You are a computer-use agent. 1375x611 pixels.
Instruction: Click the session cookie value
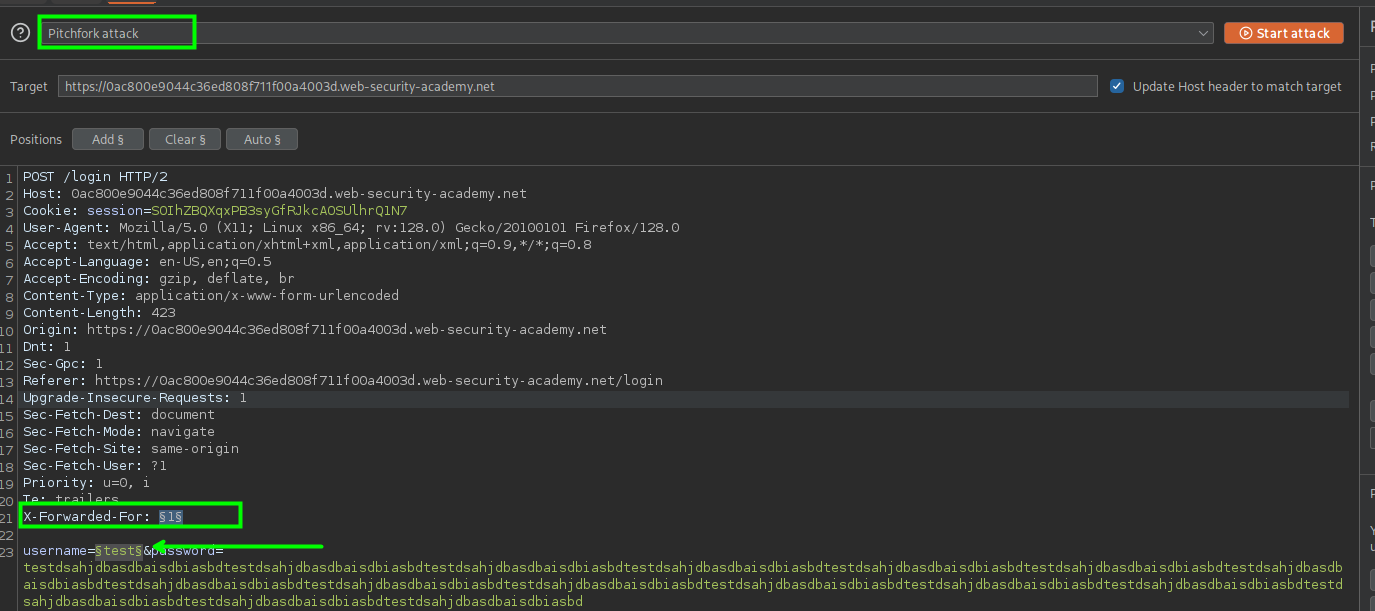[x=279, y=211]
